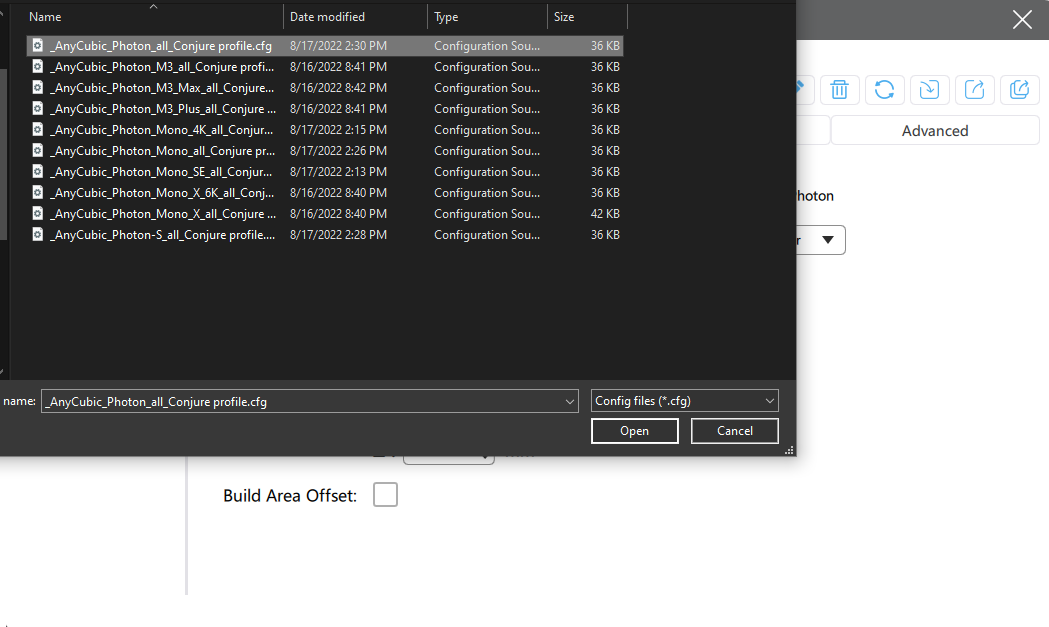Click the single-square export profile icon
Image resolution: width=1049 pixels, height=627 pixels.
pyautogui.click(x=975, y=90)
